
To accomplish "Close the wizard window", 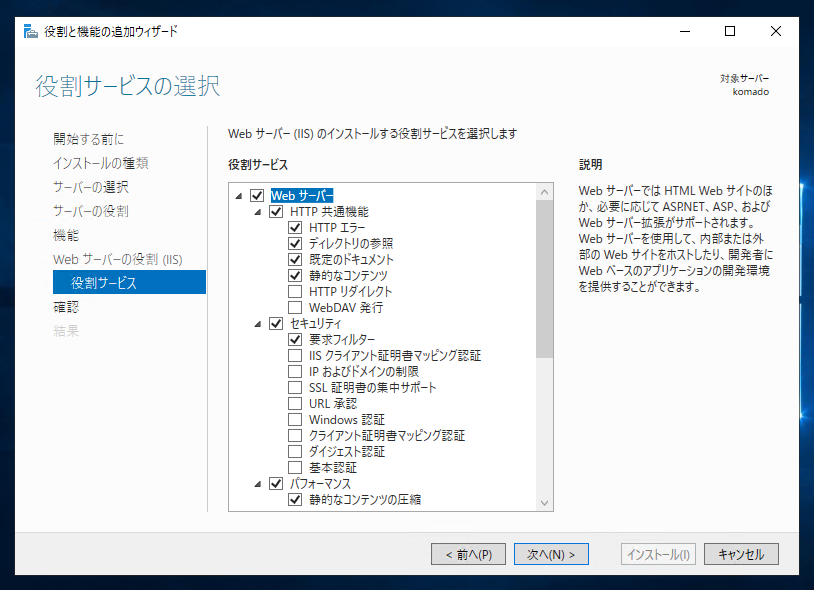I will [x=776, y=32].
